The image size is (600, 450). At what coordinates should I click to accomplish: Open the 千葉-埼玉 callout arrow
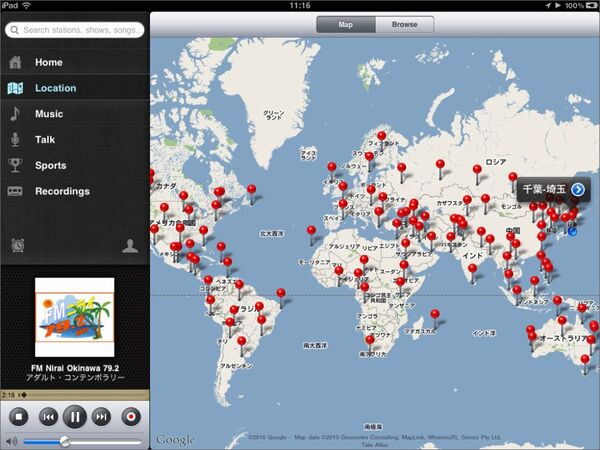pos(578,189)
